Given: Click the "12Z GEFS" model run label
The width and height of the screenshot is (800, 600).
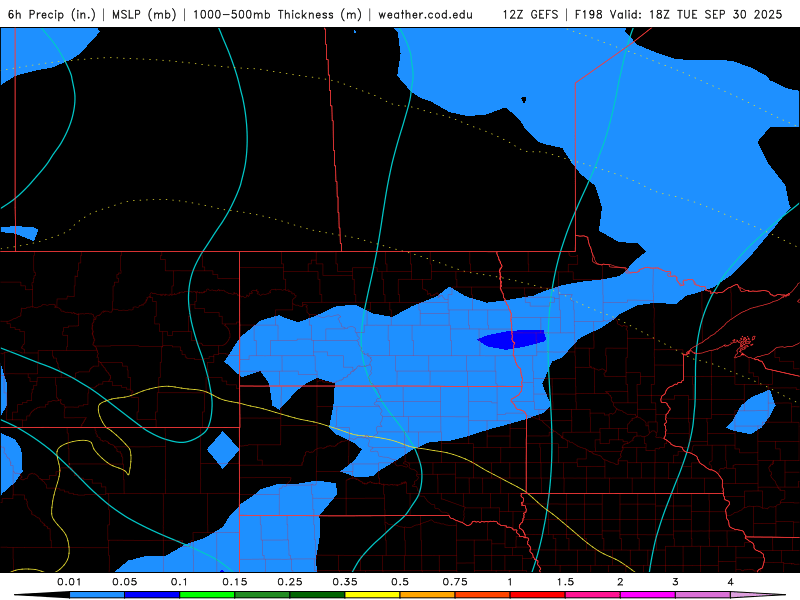Looking at the screenshot, I should click(x=530, y=14).
